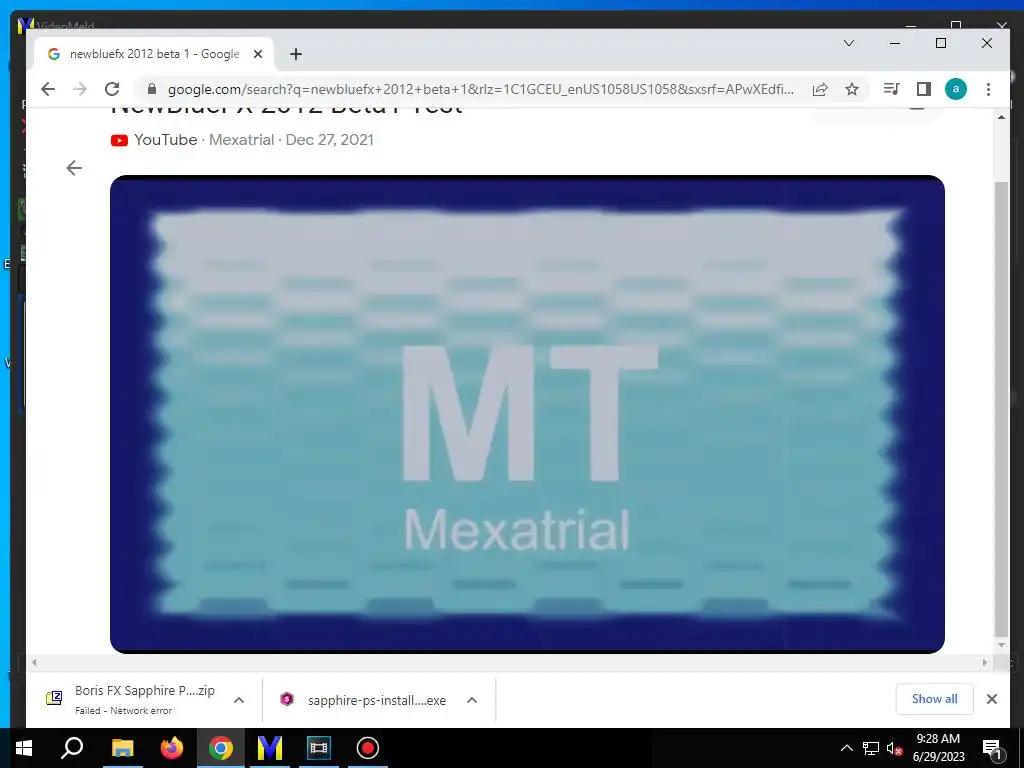The image size is (1024, 768).
Task: Go back using Chrome's back arrow
Action: pyautogui.click(x=48, y=89)
